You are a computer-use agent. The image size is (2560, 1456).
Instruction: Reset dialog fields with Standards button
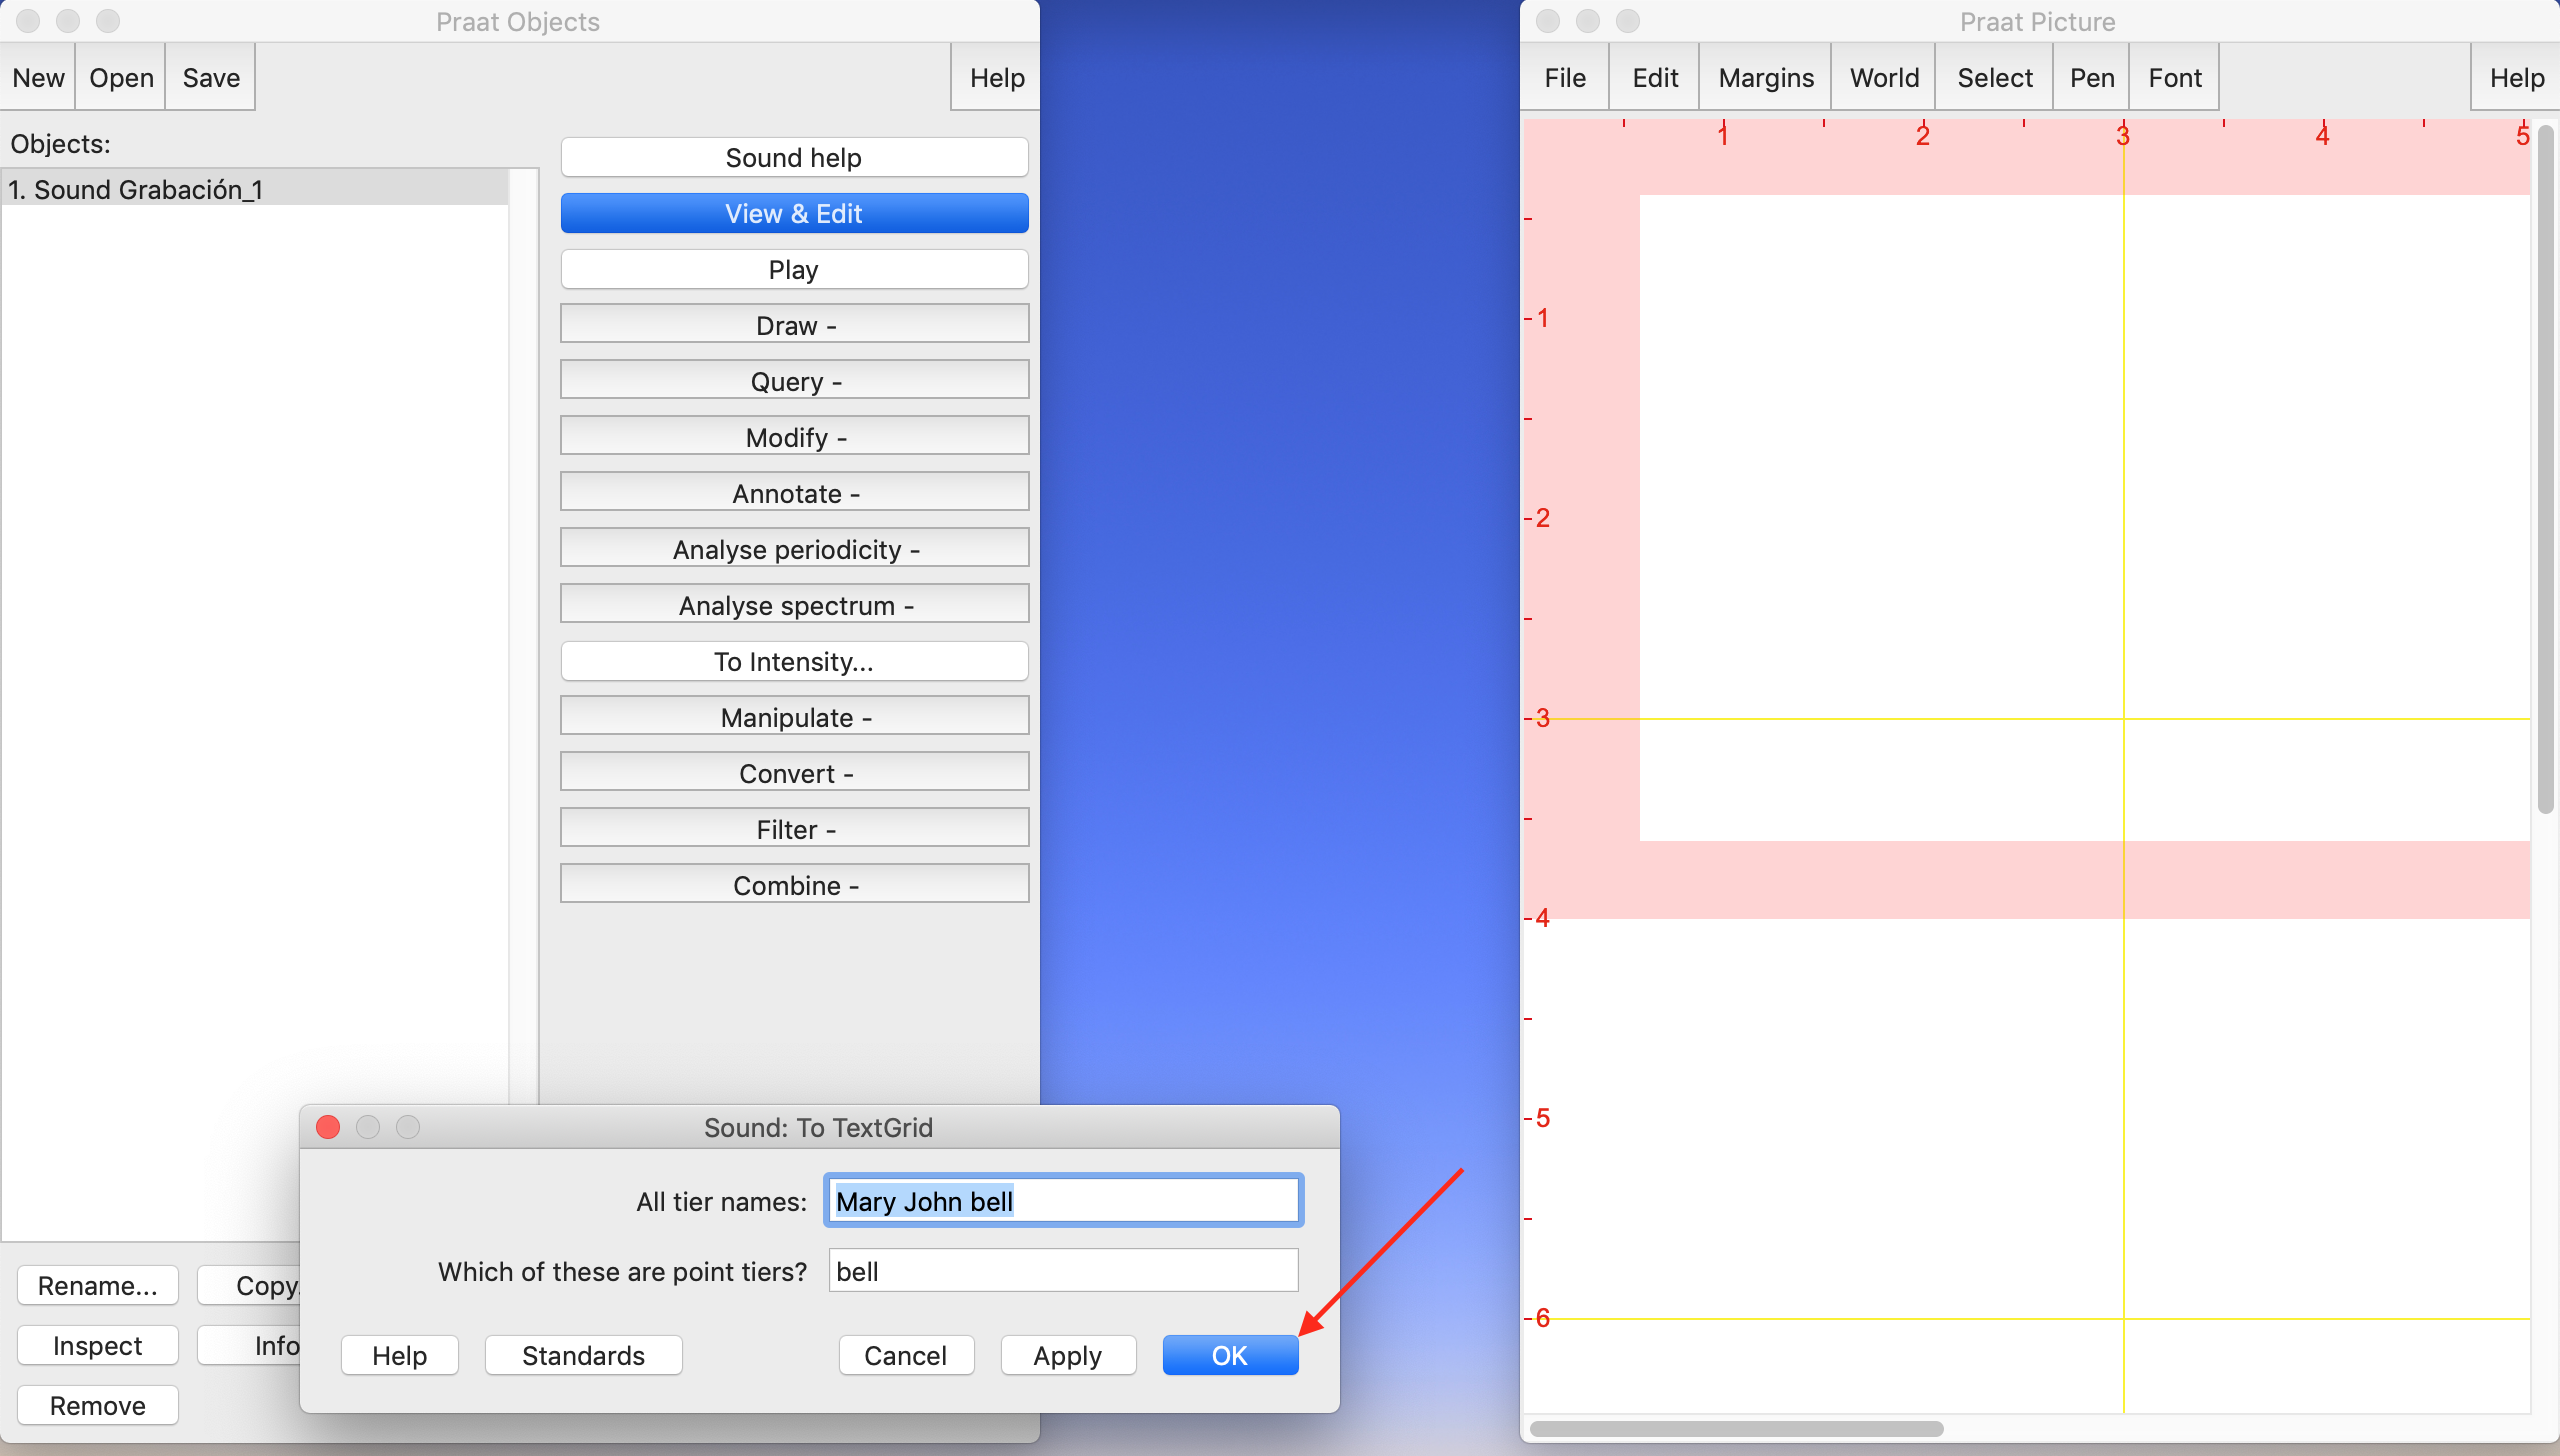click(x=583, y=1355)
